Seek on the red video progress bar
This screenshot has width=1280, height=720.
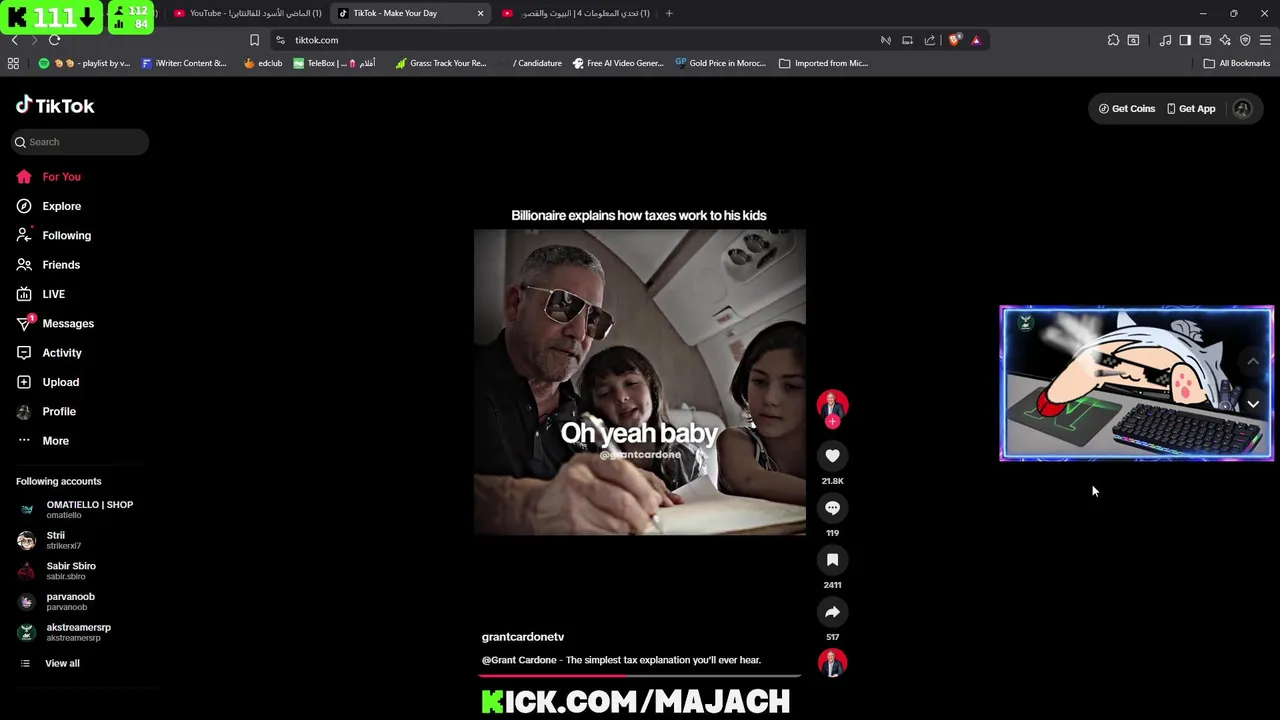(640, 676)
